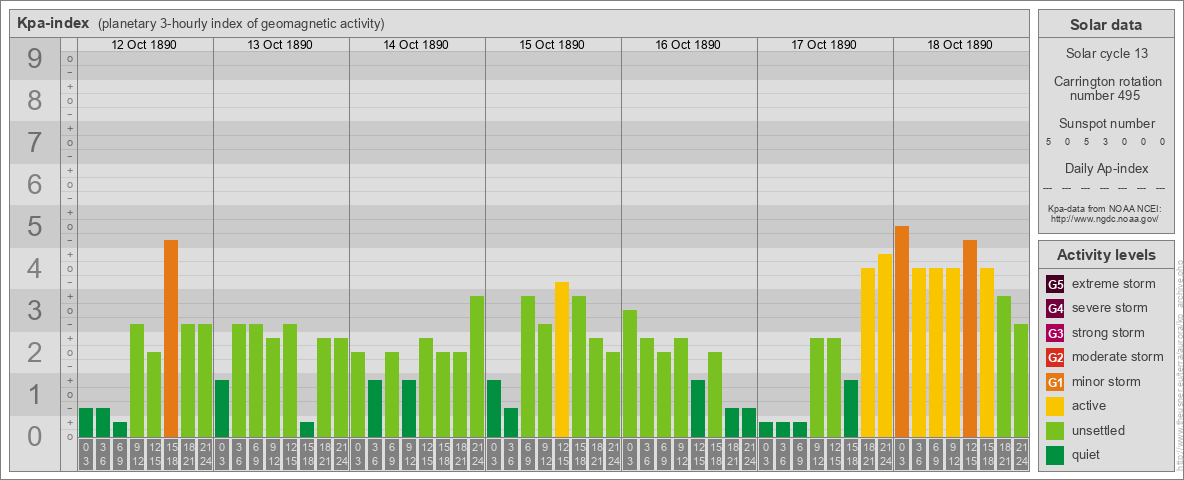Click the 14 Oct 1890 date header
Viewport: 1184px width, 480px height.
(416, 45)
